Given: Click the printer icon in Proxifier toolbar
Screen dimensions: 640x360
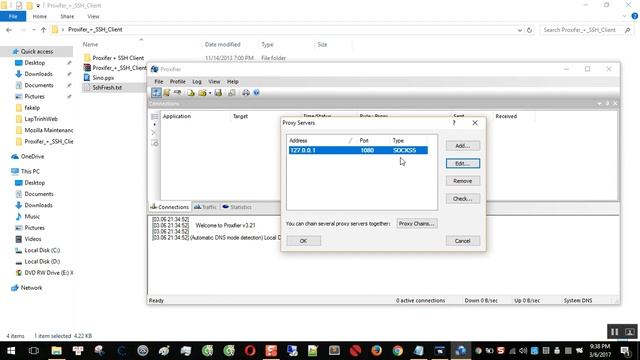Looking at the screenshot, I should (x=246, y=93).
